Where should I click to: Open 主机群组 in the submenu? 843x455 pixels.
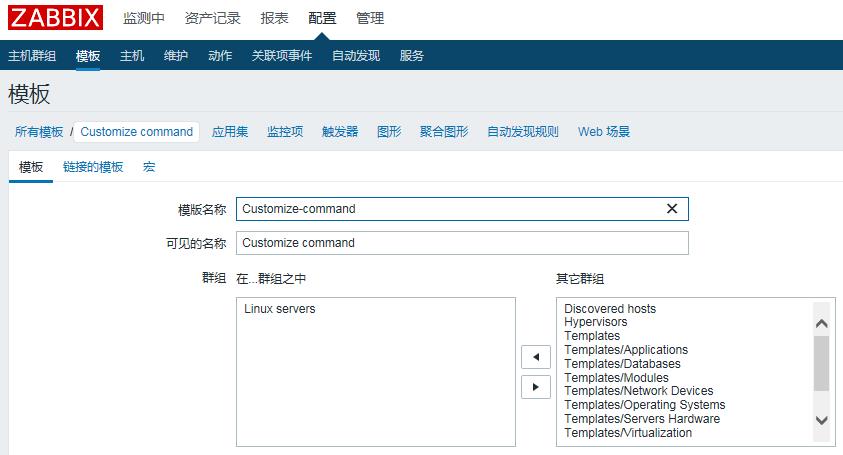tap(32, 55)
